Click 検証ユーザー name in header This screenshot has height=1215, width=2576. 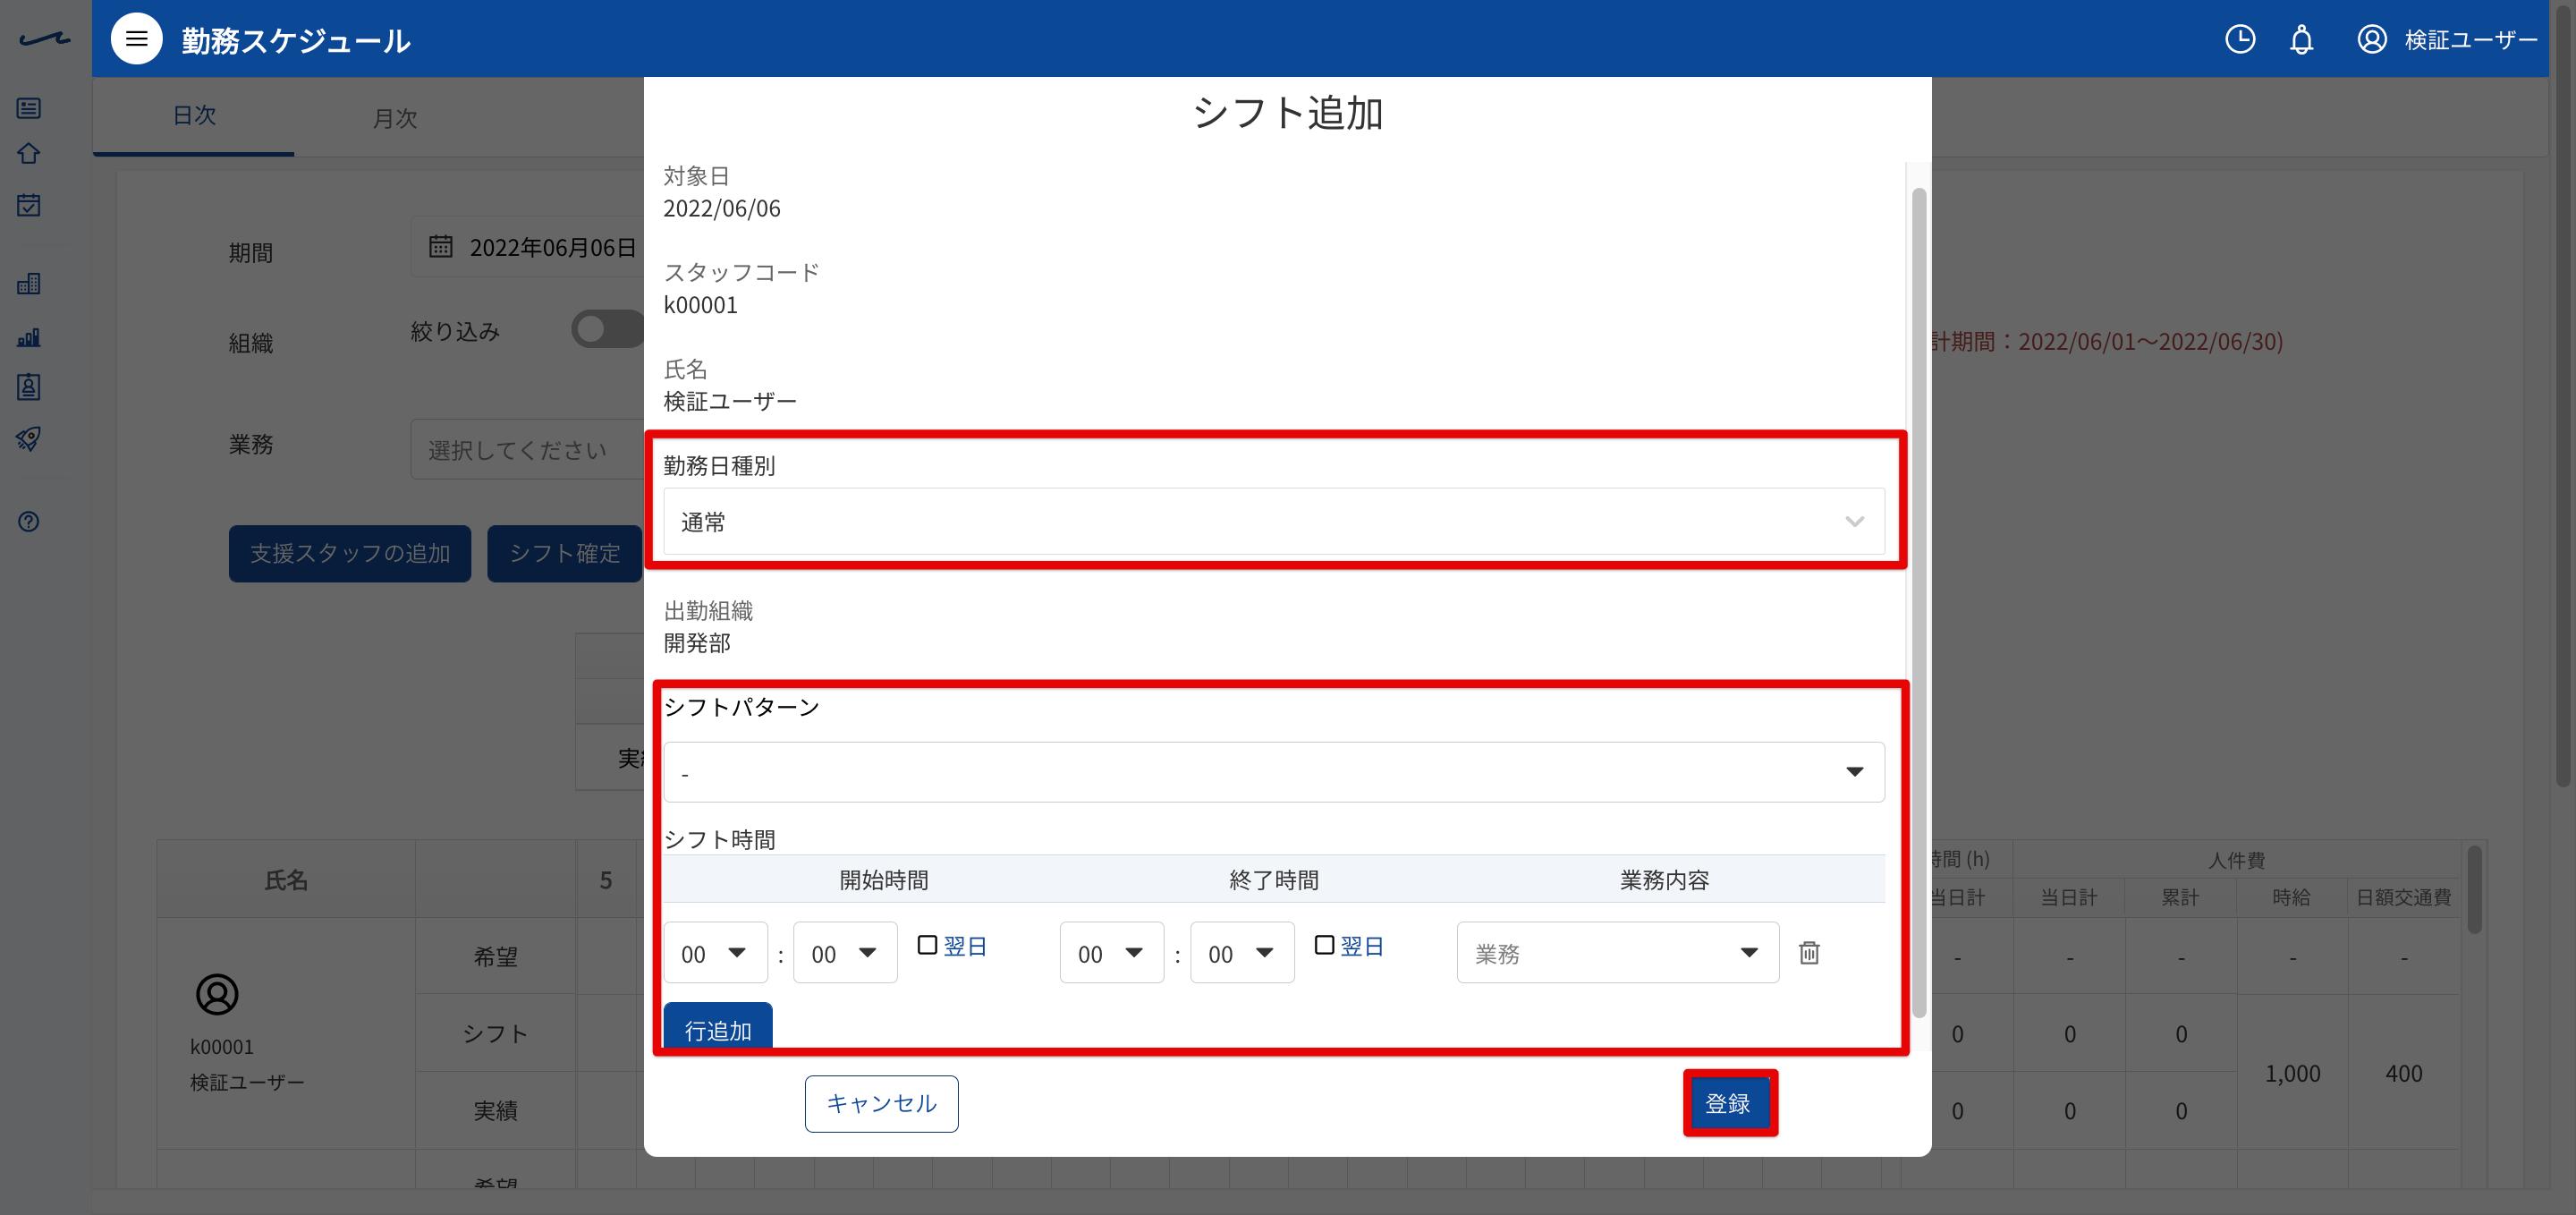pos(2471,40)
